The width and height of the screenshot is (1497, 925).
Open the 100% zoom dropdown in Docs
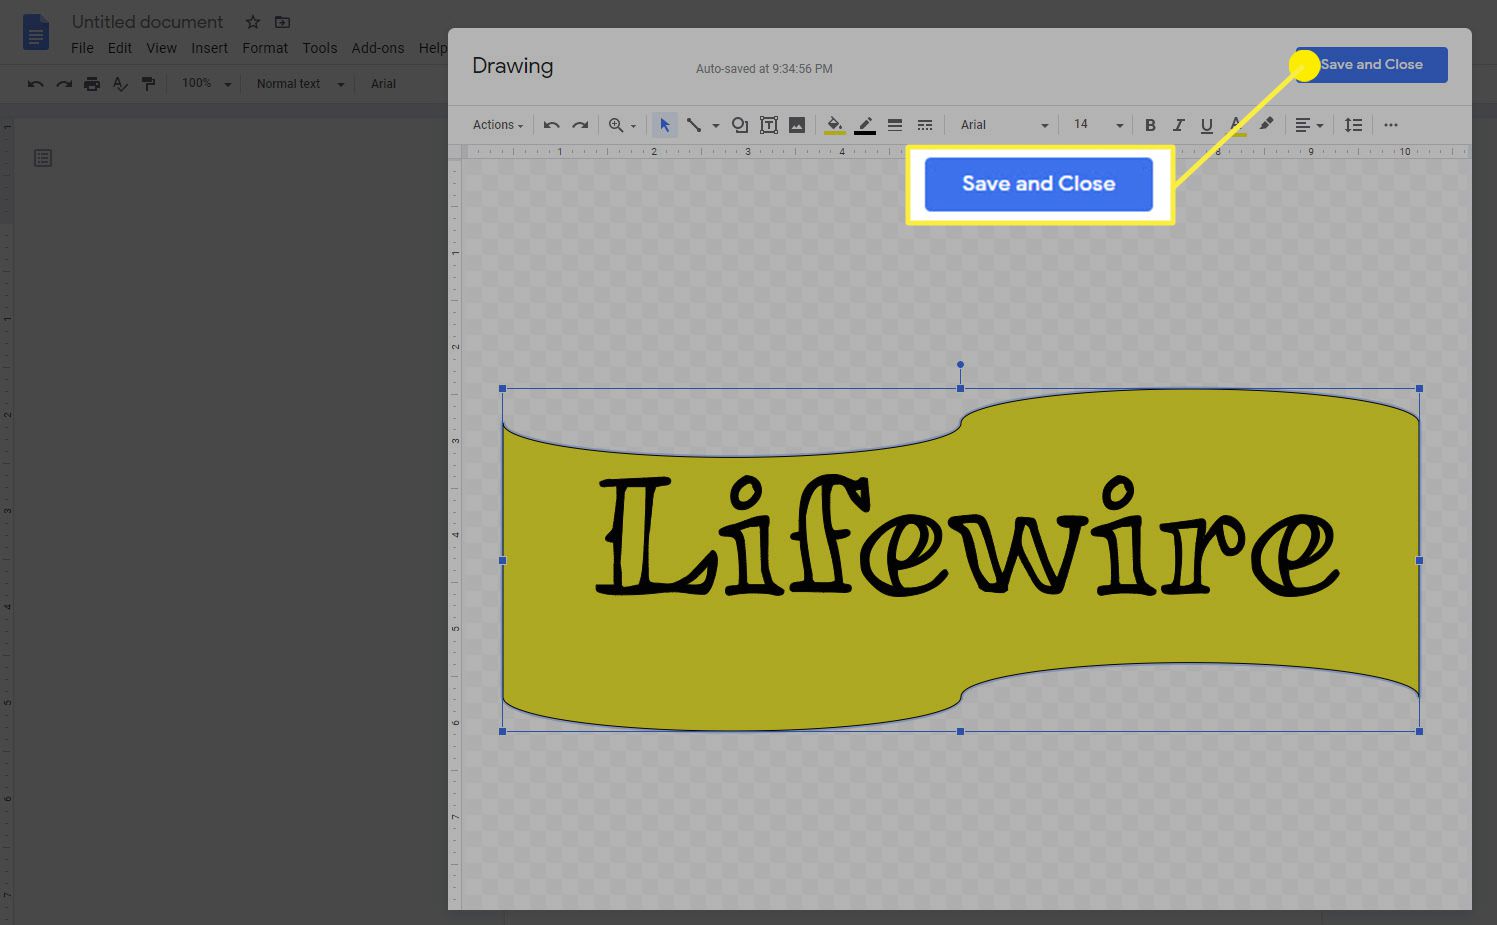coord(206,84)
